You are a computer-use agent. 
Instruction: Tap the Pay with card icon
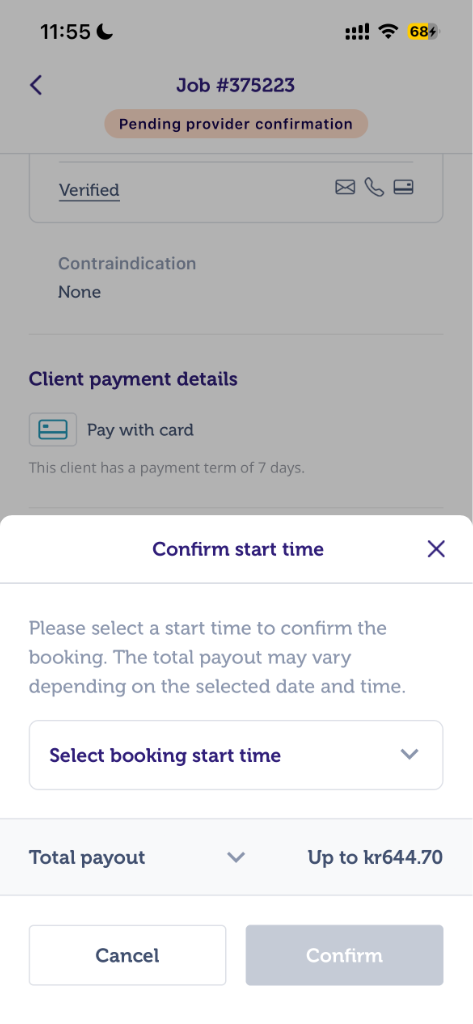pyautogui.click(x=53, y=430)
